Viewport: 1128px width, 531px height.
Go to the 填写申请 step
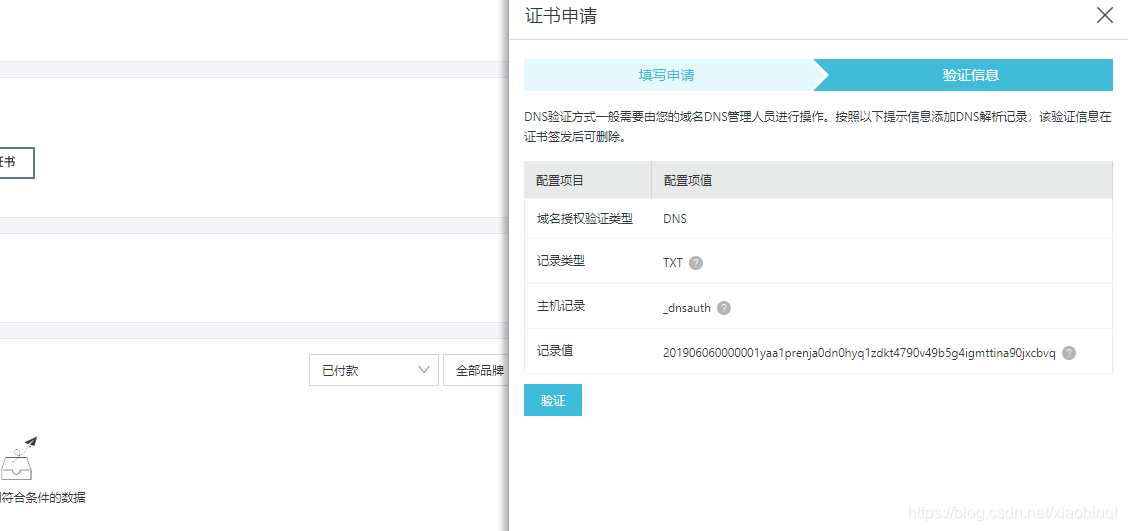coord(668,75)
